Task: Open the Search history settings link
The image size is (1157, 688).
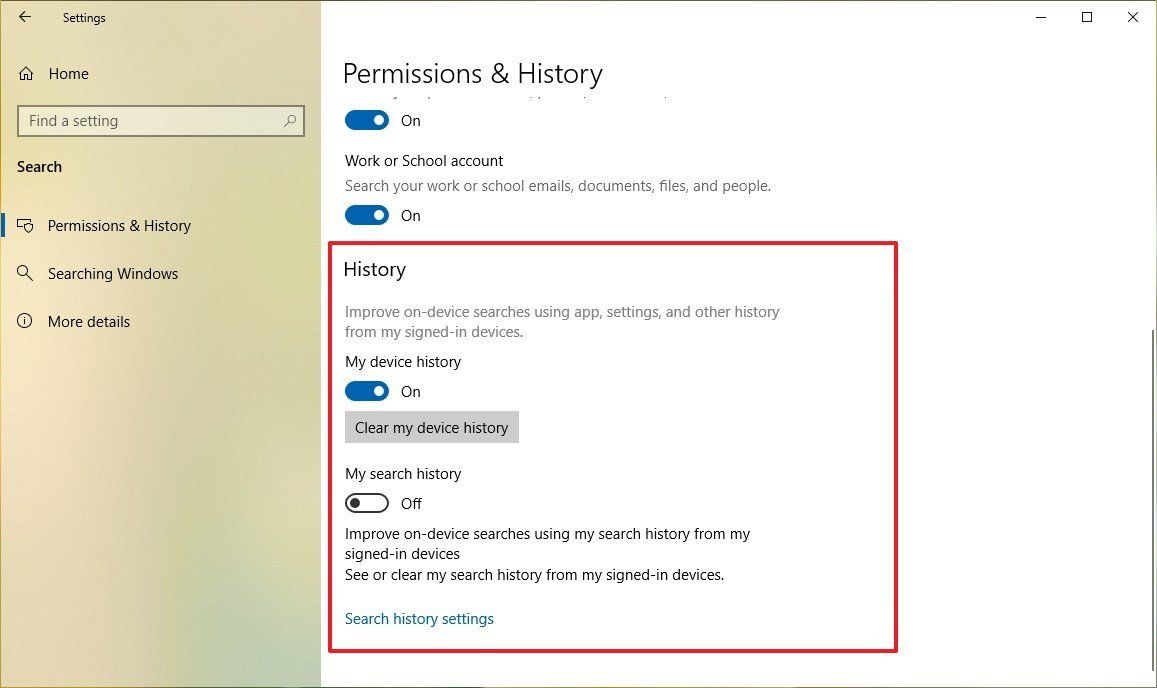Action: [x=419, y=618]
